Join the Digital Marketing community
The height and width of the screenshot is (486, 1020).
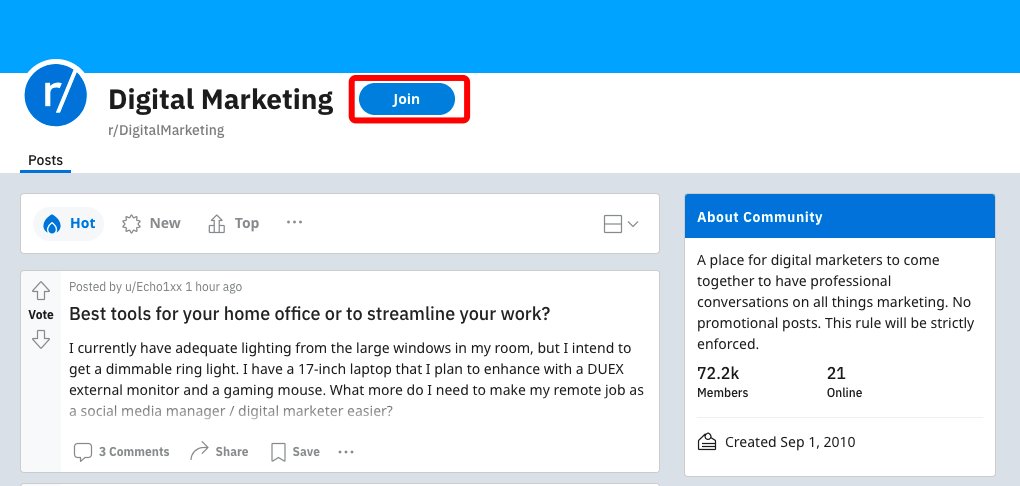407,99
